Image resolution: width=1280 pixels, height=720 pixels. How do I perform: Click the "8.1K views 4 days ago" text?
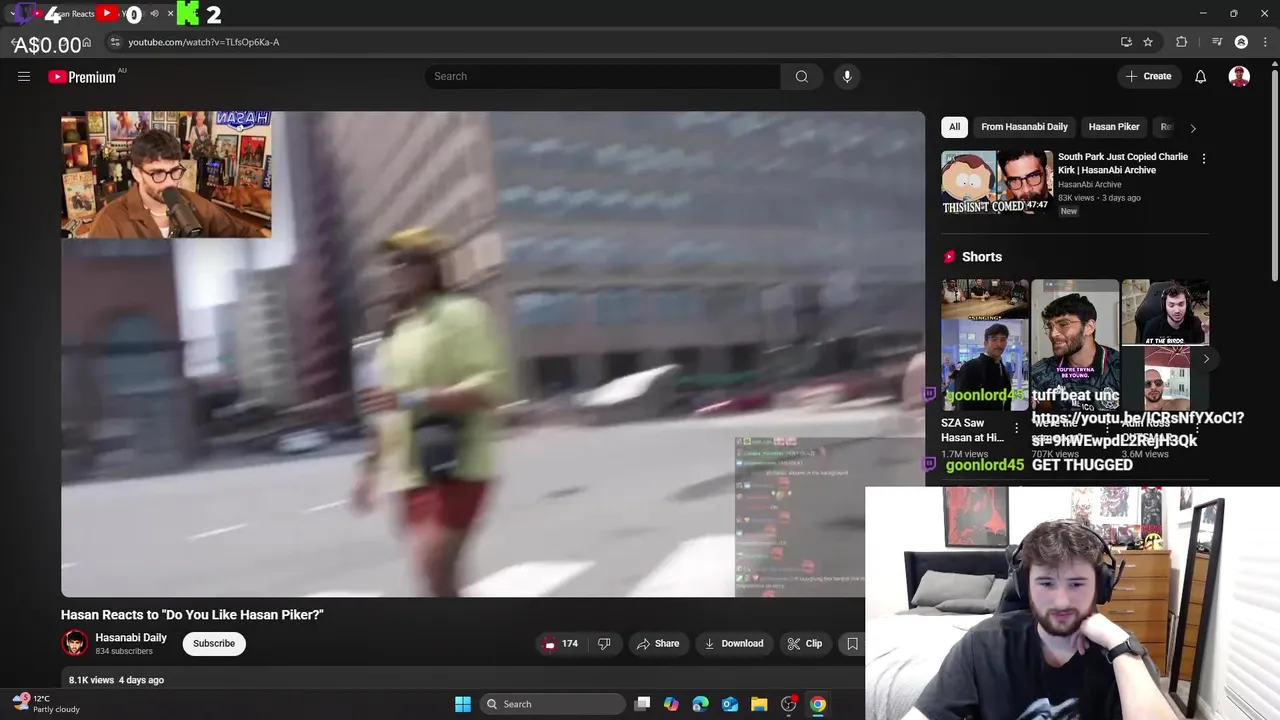point(116,680)
